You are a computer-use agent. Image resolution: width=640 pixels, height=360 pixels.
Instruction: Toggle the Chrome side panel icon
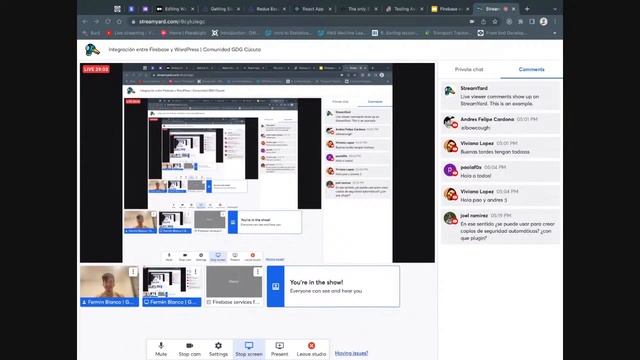[532, 22]
